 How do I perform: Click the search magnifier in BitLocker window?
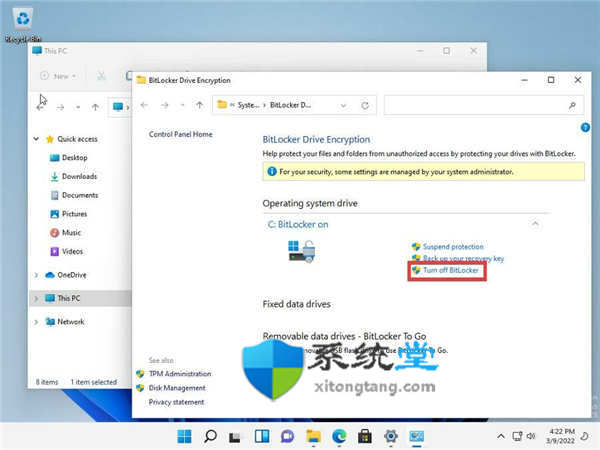[572, 105]
